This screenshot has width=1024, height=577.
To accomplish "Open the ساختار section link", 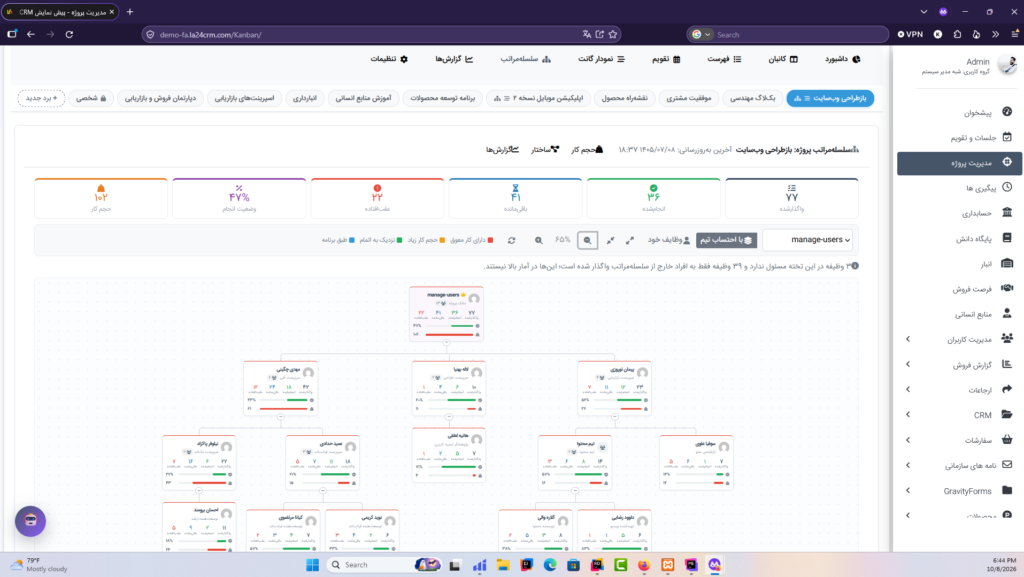I will point(545,150).
